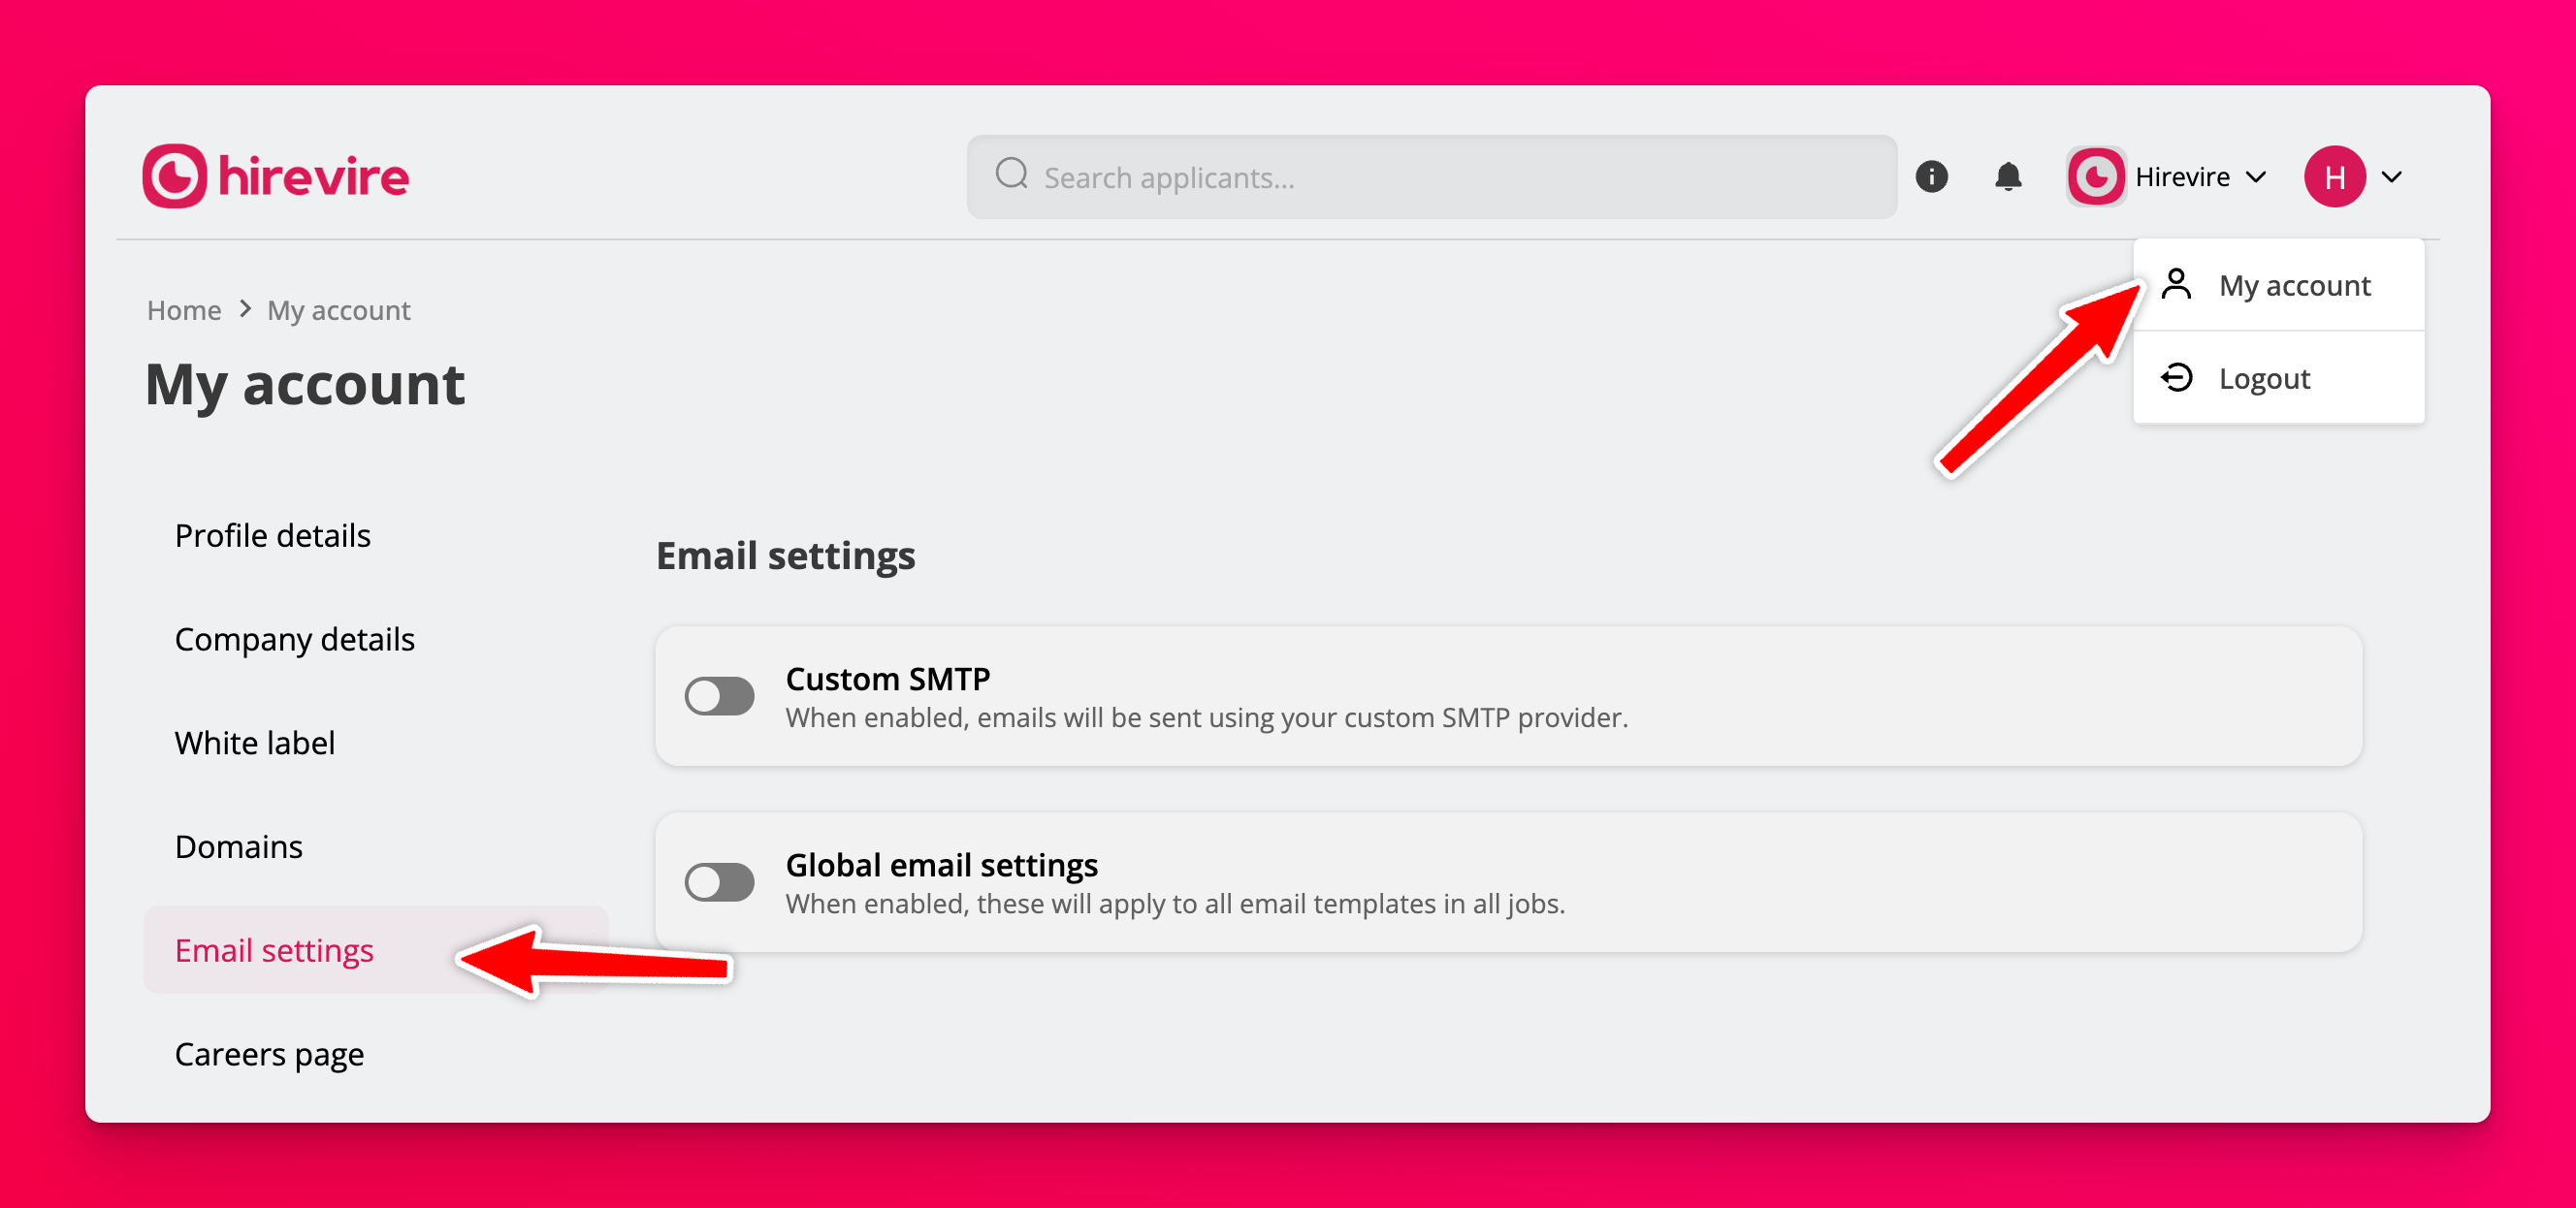Click the hirevire logo
This screenshot has height=1208, width=2576.
point(276,176)
